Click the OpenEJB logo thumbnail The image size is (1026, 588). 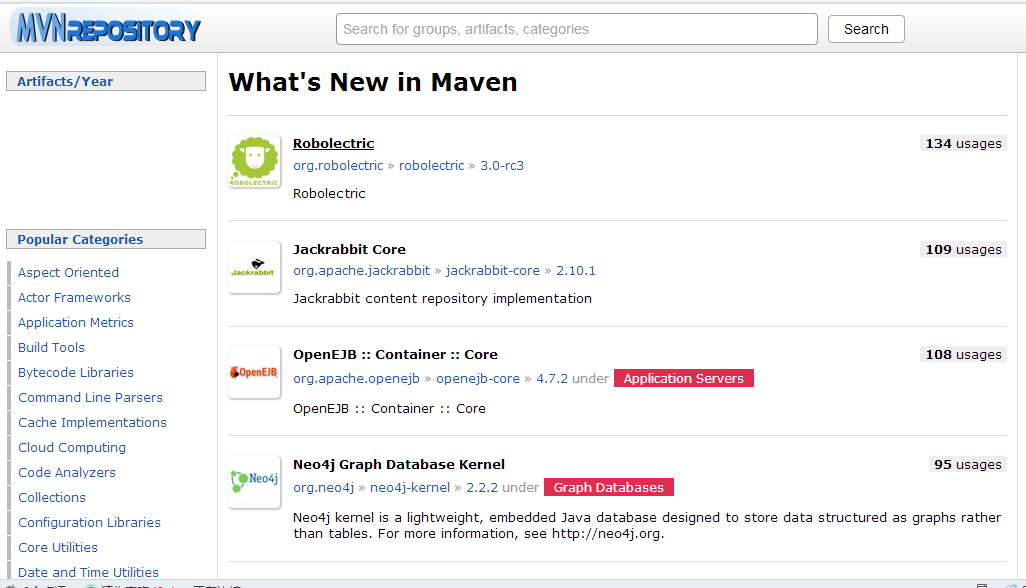255,372
